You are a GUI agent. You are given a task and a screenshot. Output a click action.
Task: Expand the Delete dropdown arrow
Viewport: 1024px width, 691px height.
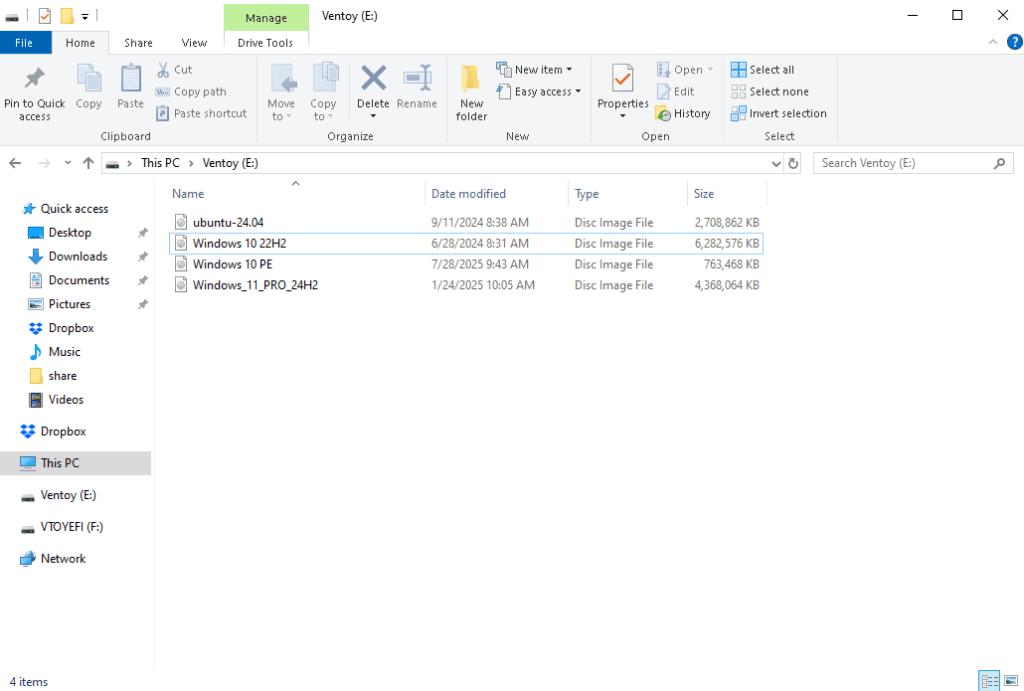[374, 116]
